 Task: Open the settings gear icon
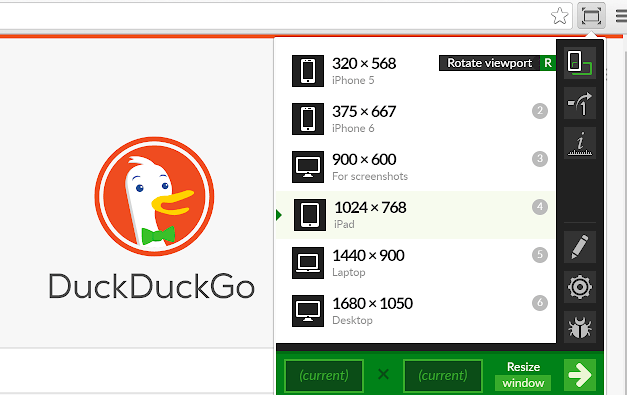[x=580, y=287]
